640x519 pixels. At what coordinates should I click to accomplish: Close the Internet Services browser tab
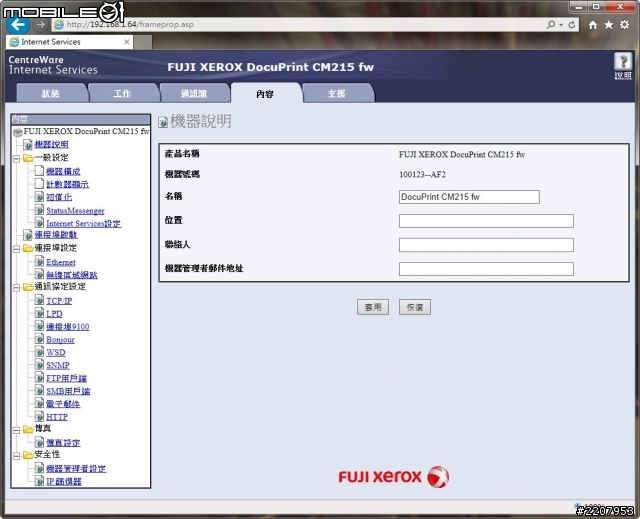tap(127, 42)
